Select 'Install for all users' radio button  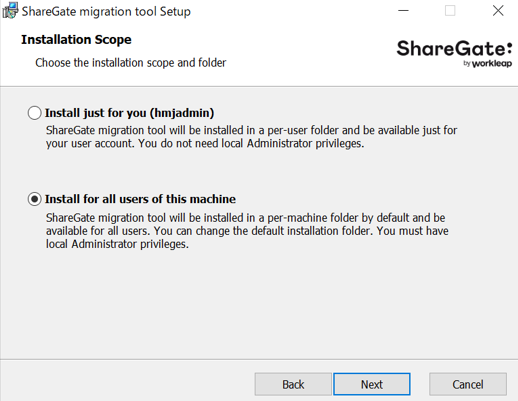(x=34, y=199)
